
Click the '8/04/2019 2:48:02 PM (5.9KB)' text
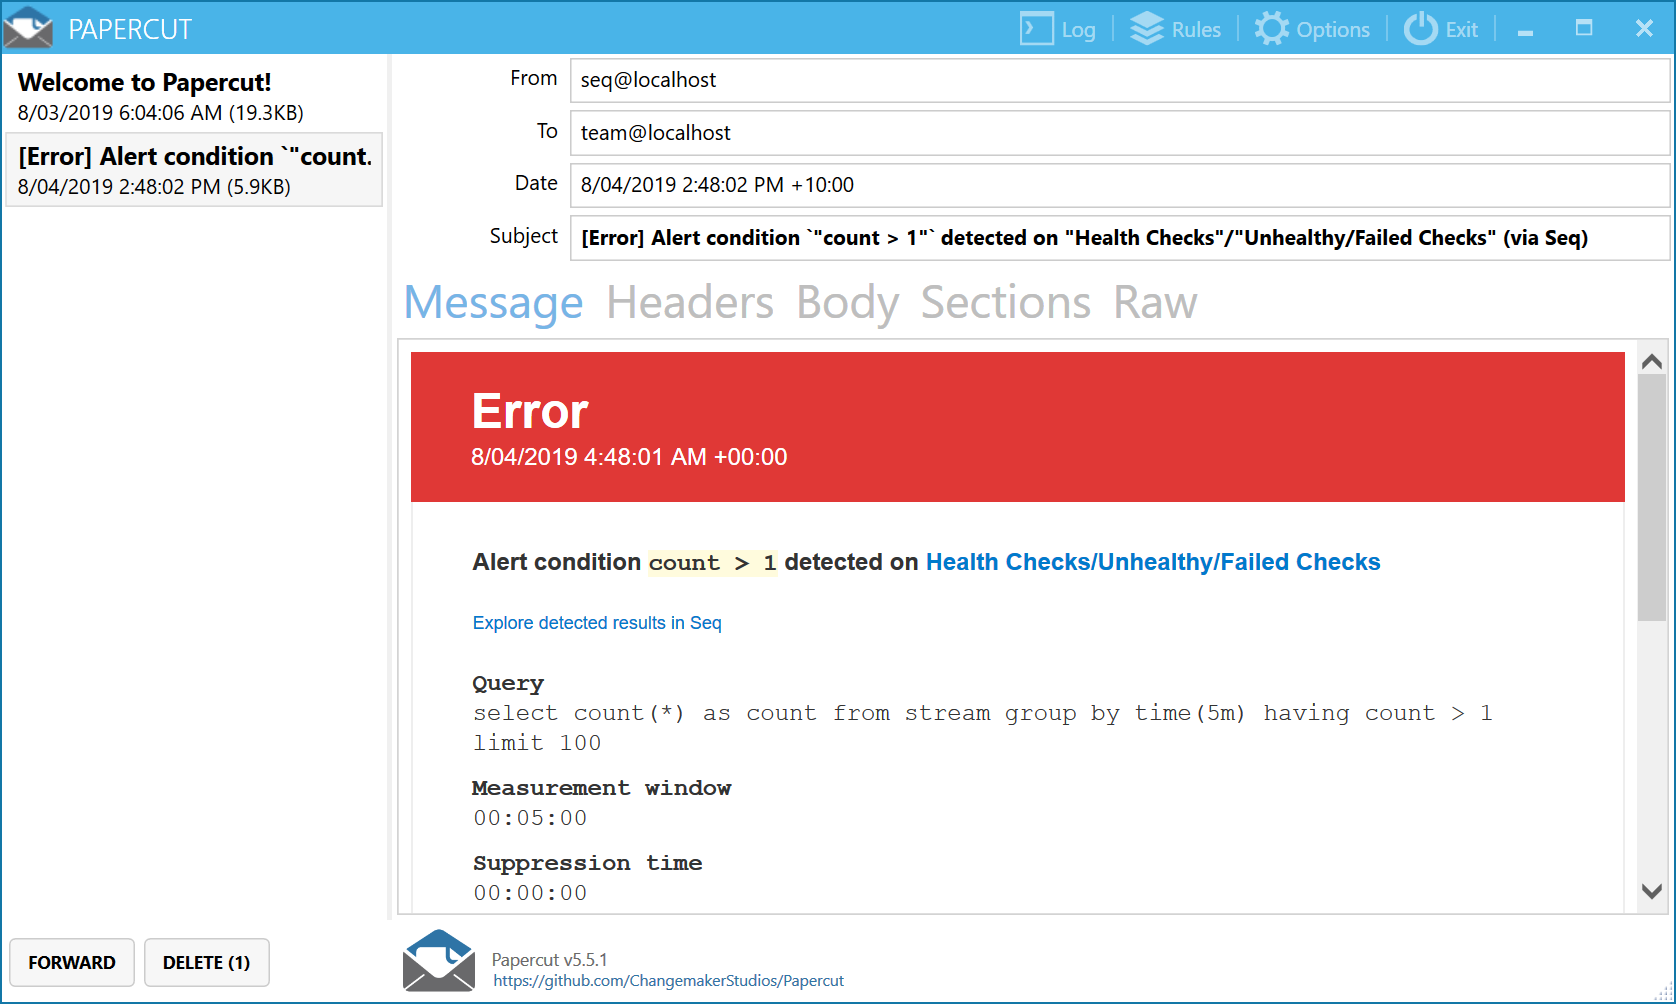(x=154, y=187)
